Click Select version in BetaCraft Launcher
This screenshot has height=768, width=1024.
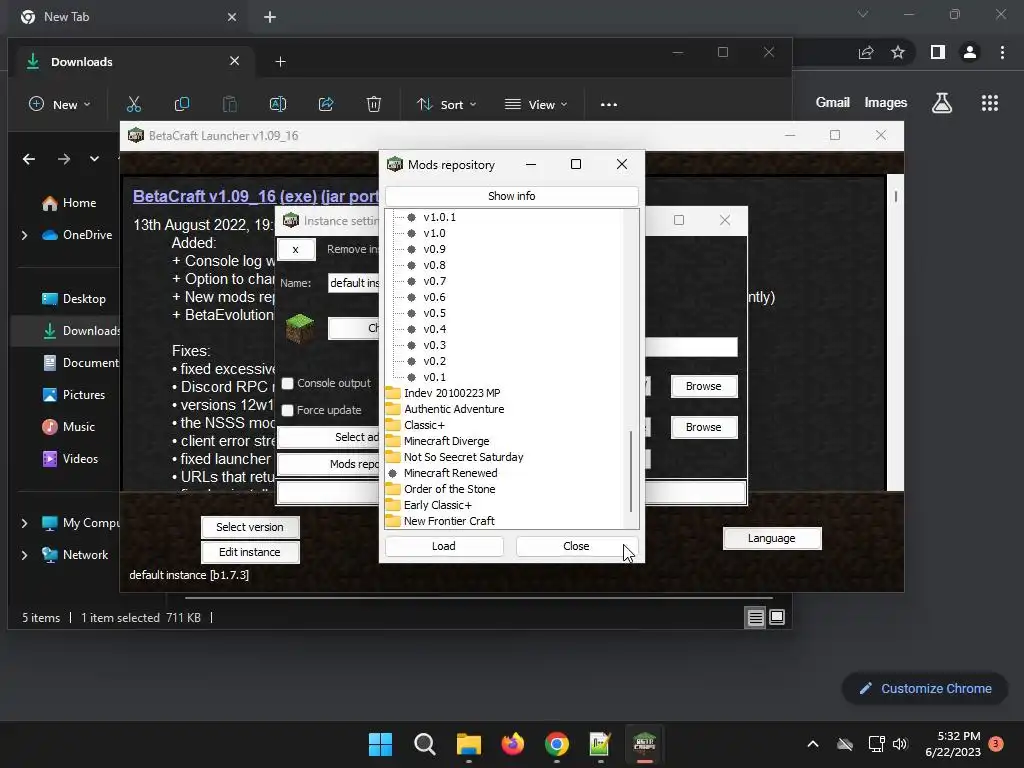click(250, 527)
